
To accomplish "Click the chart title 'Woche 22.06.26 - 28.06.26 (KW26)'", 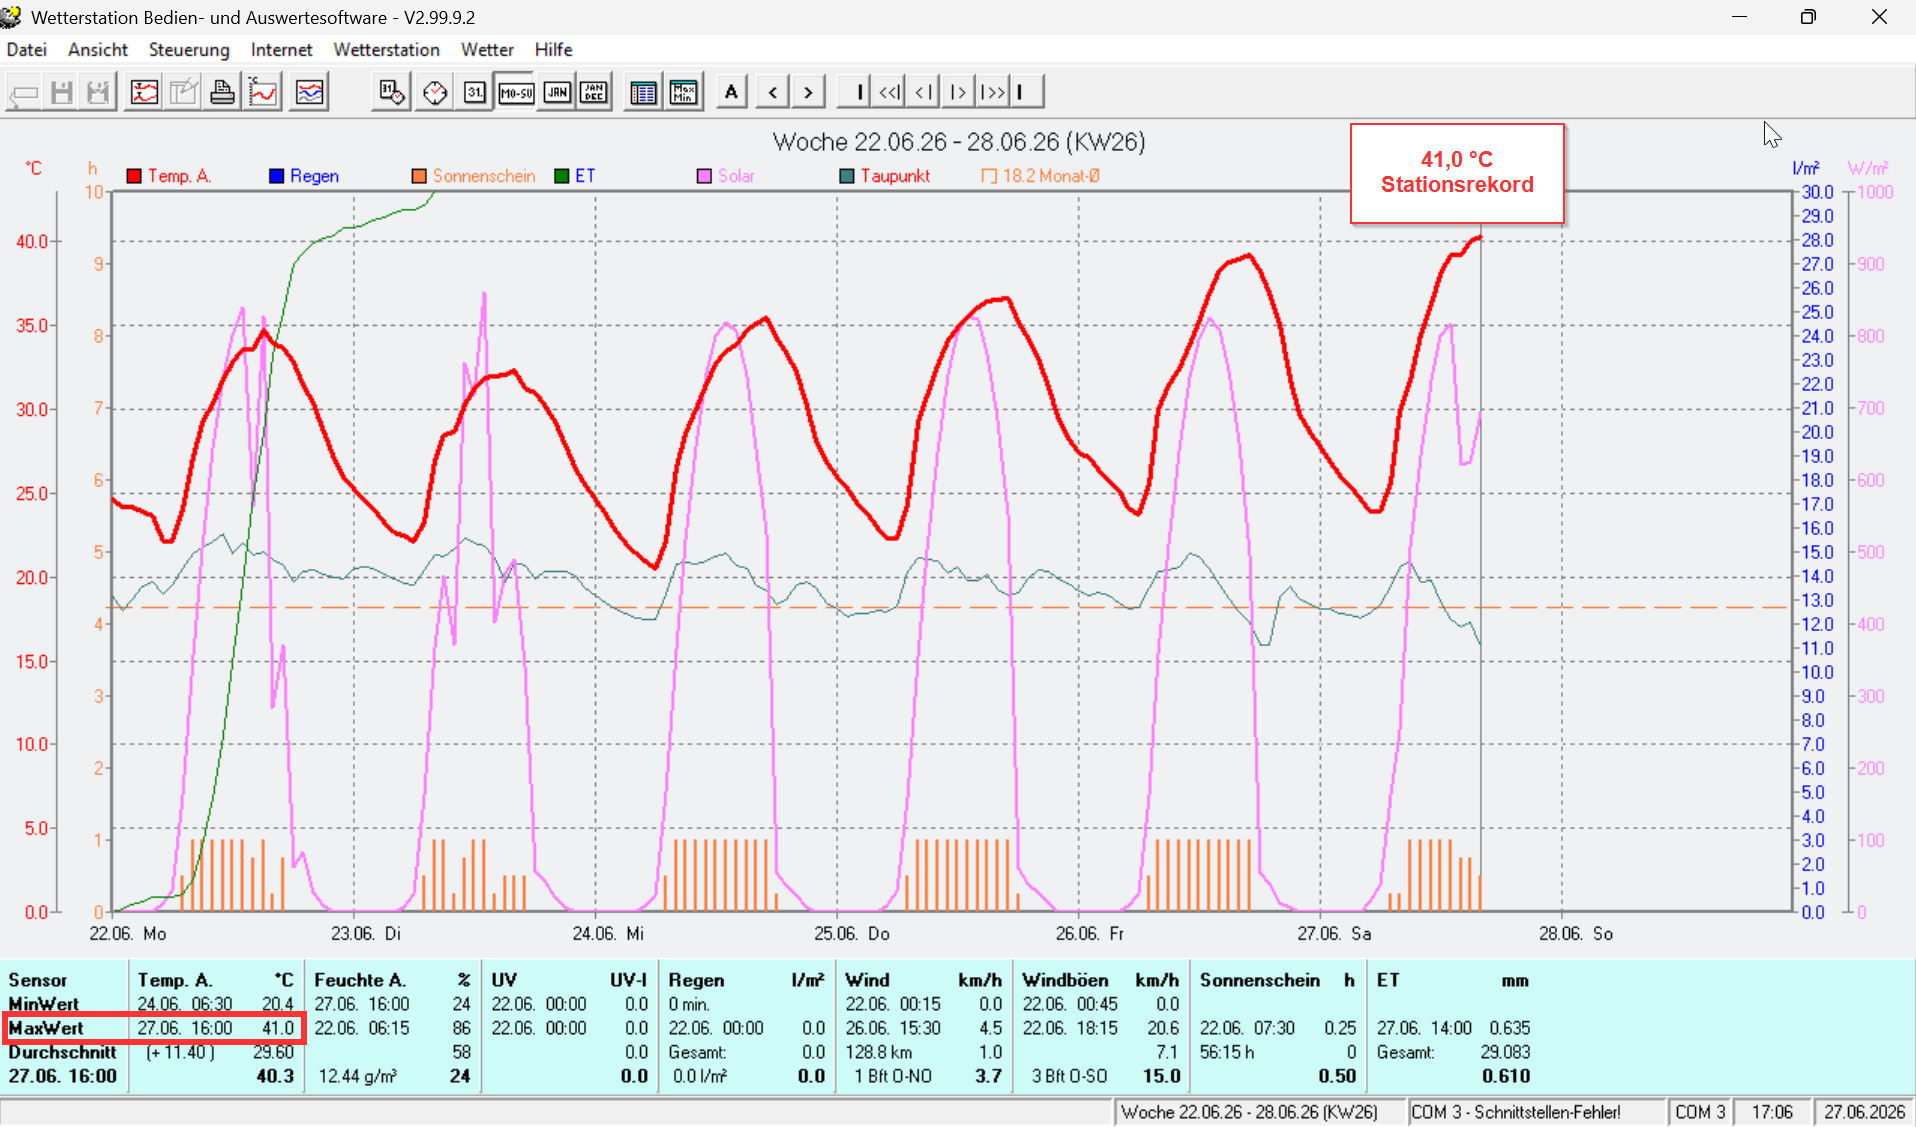I will [x=959, y=142].
